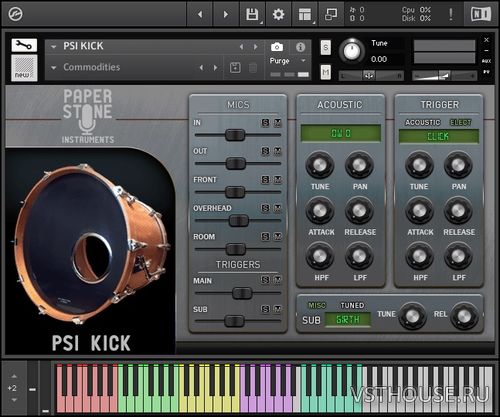
Task: Select next PSI KICK instrument arrow
Action: (x=255, y=47)
